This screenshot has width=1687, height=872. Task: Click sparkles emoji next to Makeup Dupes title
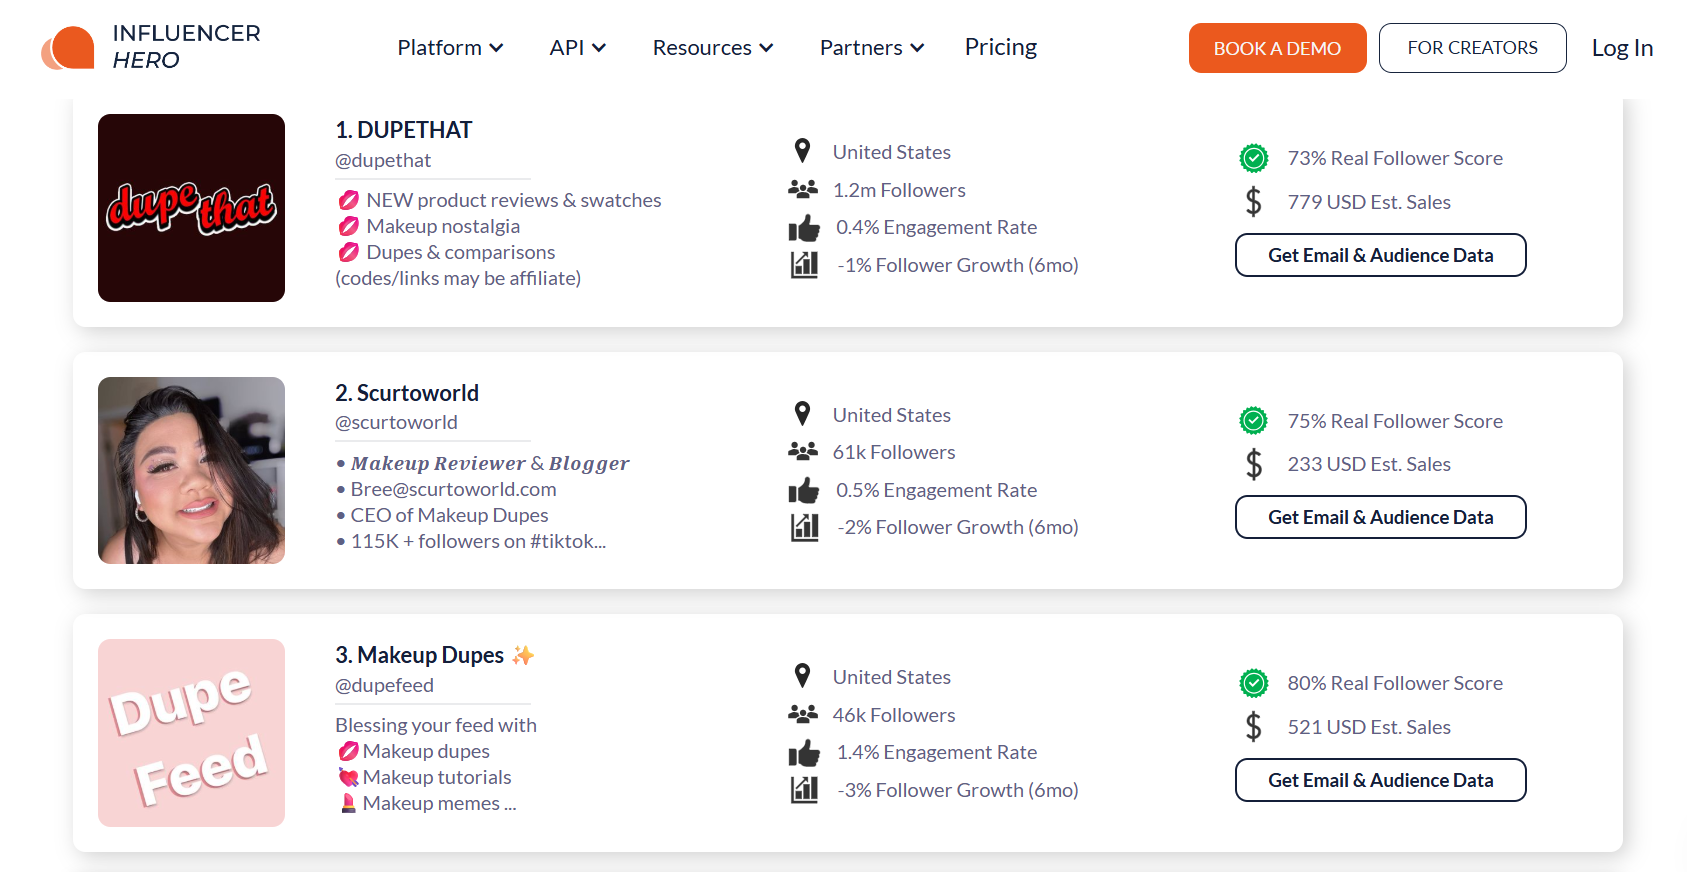click(x=523, y=655)
